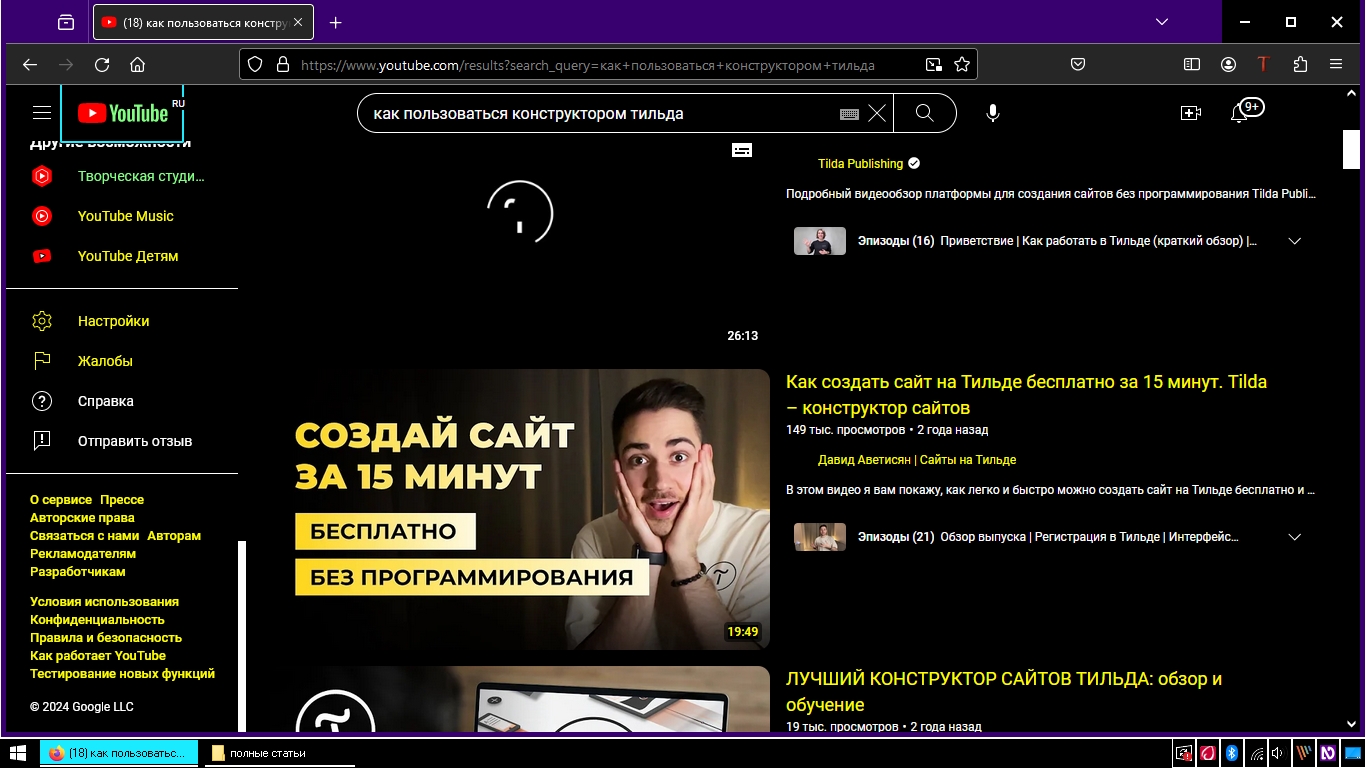The image size is (1366, 768).
Task: Click the Pocket save icon
Action: point(1078,64)
